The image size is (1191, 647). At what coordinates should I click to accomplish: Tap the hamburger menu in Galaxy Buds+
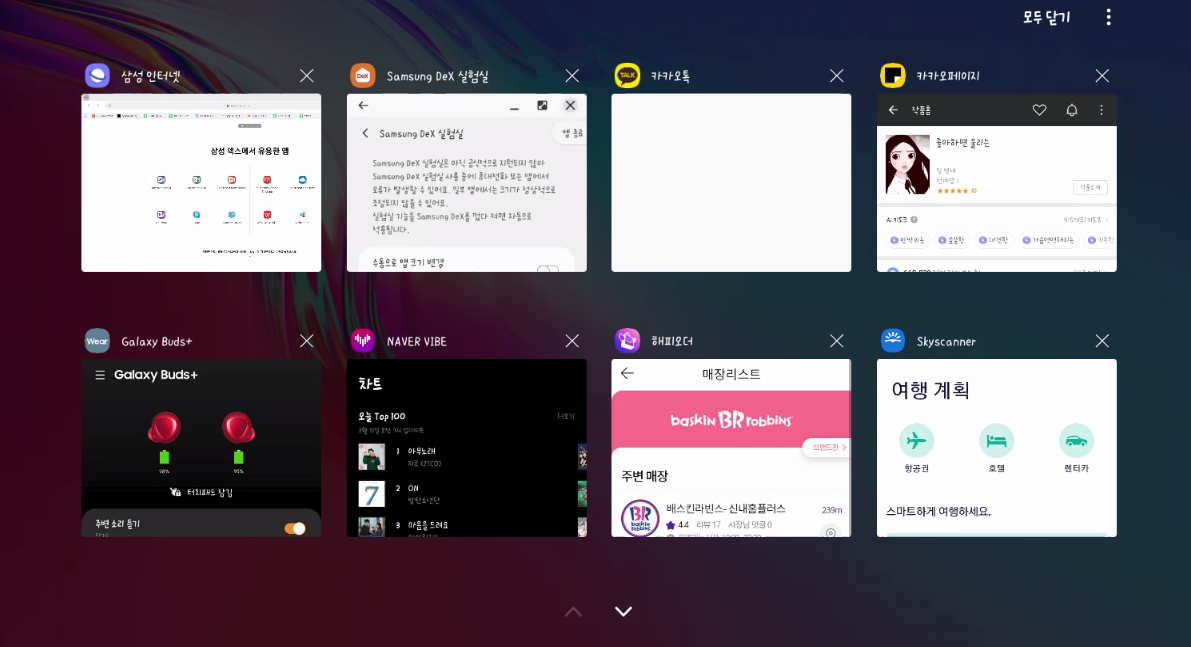click(100, 375)
